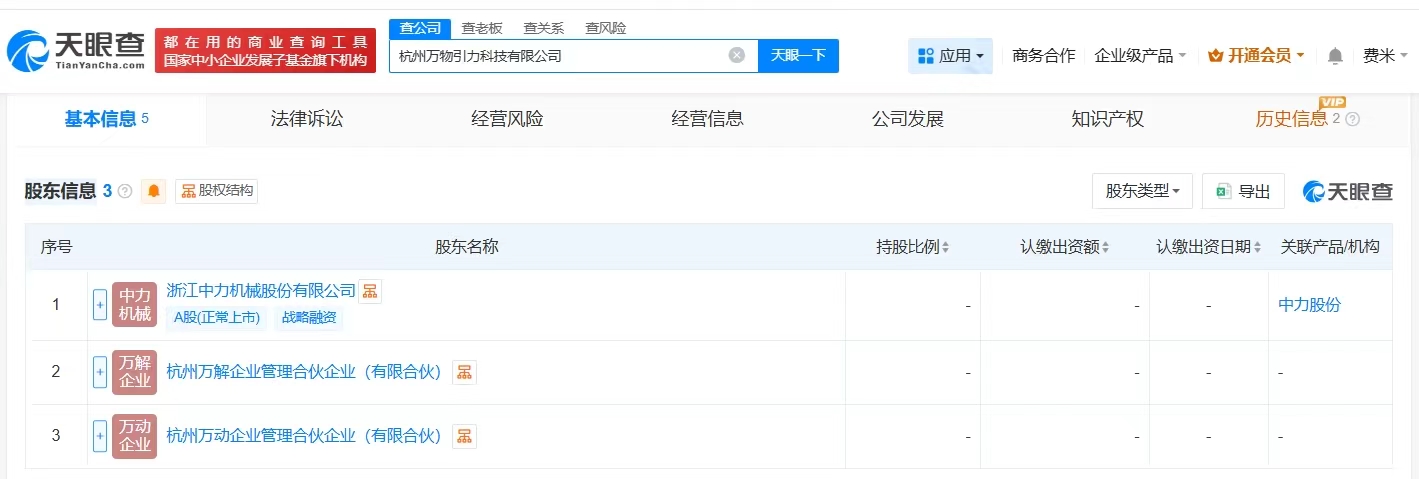Click the 战略融资 tag
Viewport: 1419px width, 479px height.
[x=309, y=318]
